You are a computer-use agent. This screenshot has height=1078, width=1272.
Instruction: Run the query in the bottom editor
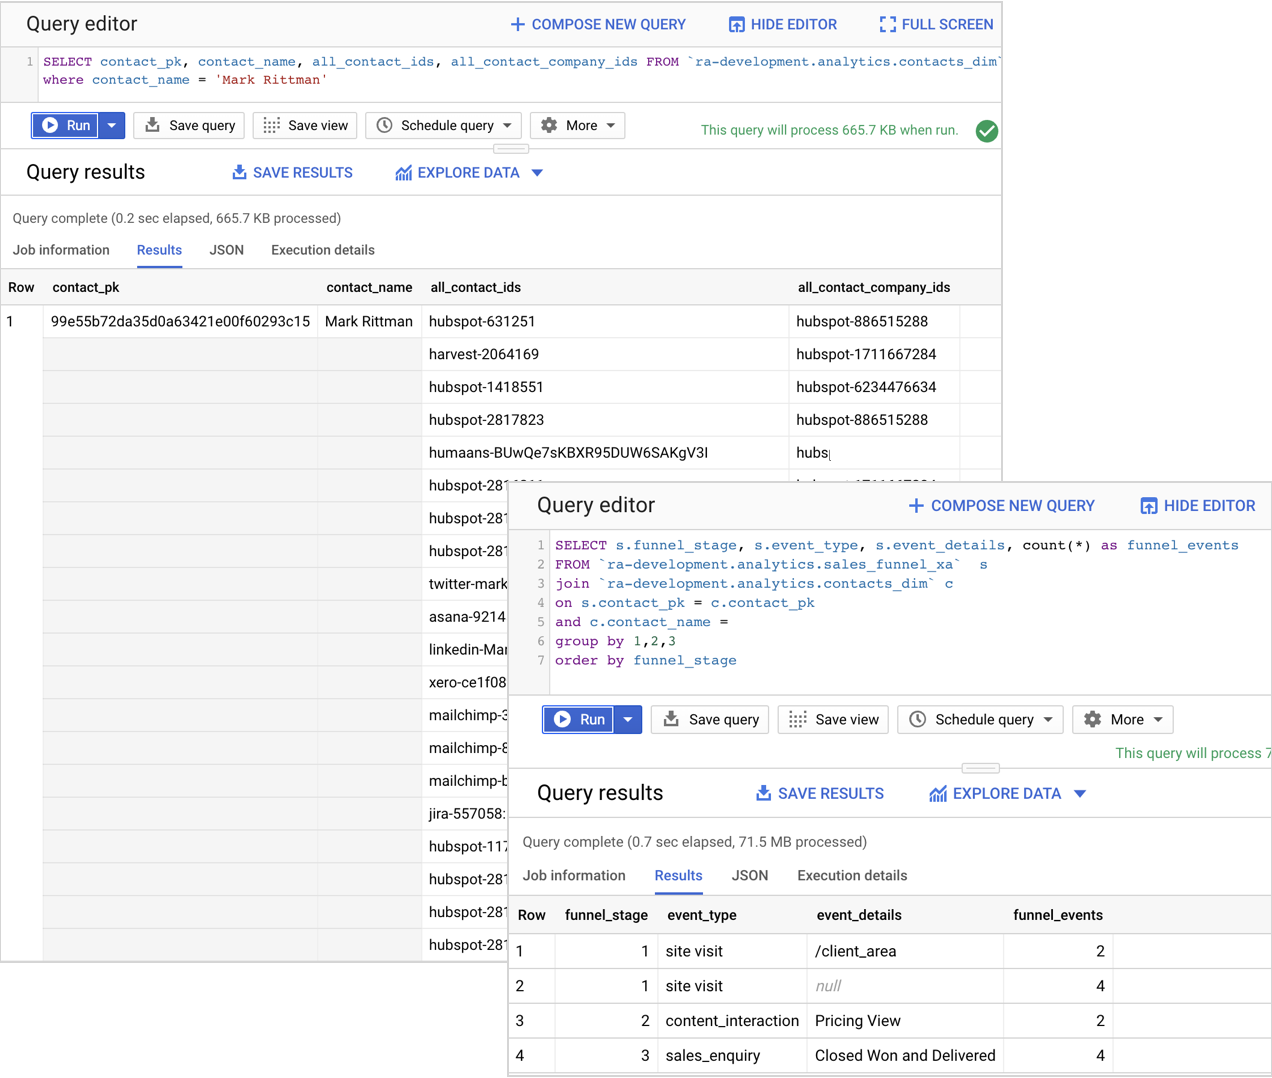pyautogui.click(x=579, y=719)
